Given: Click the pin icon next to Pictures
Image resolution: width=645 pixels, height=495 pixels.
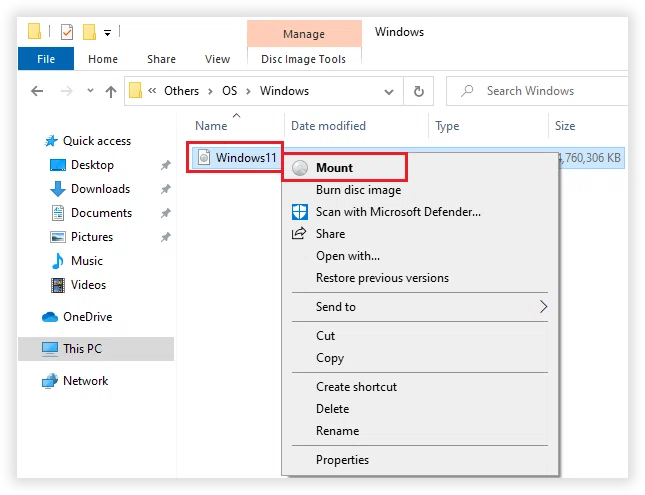Looking at the screenshot, I should 165,237.
